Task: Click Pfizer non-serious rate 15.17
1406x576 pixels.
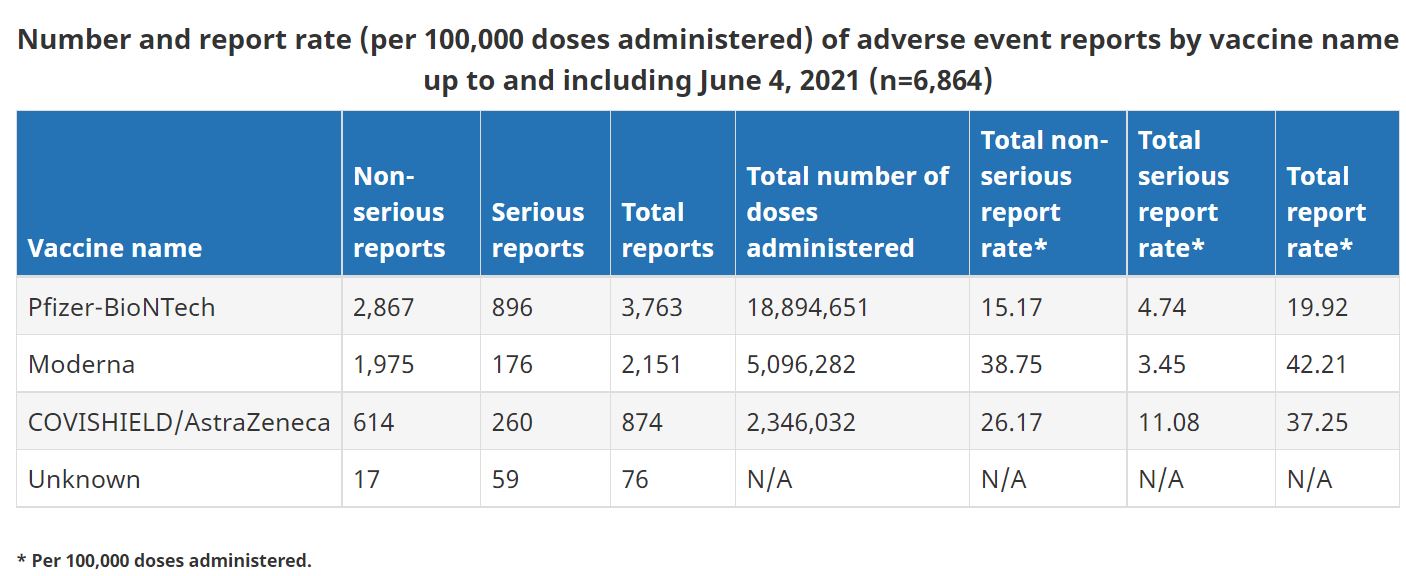Action: [1011, 307]
